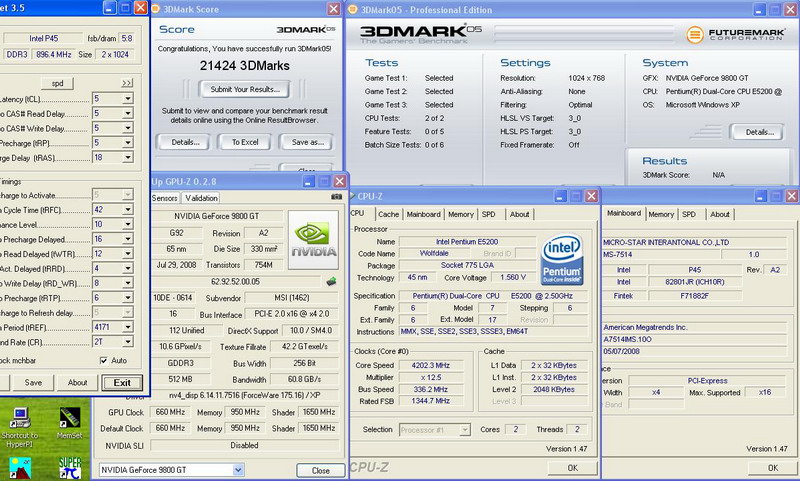Image resolution: width=800 pixels, height=481 pixels.
Task: Click the 3DMark05 Professional Edition title icon
Action: (x=352, y=9)
